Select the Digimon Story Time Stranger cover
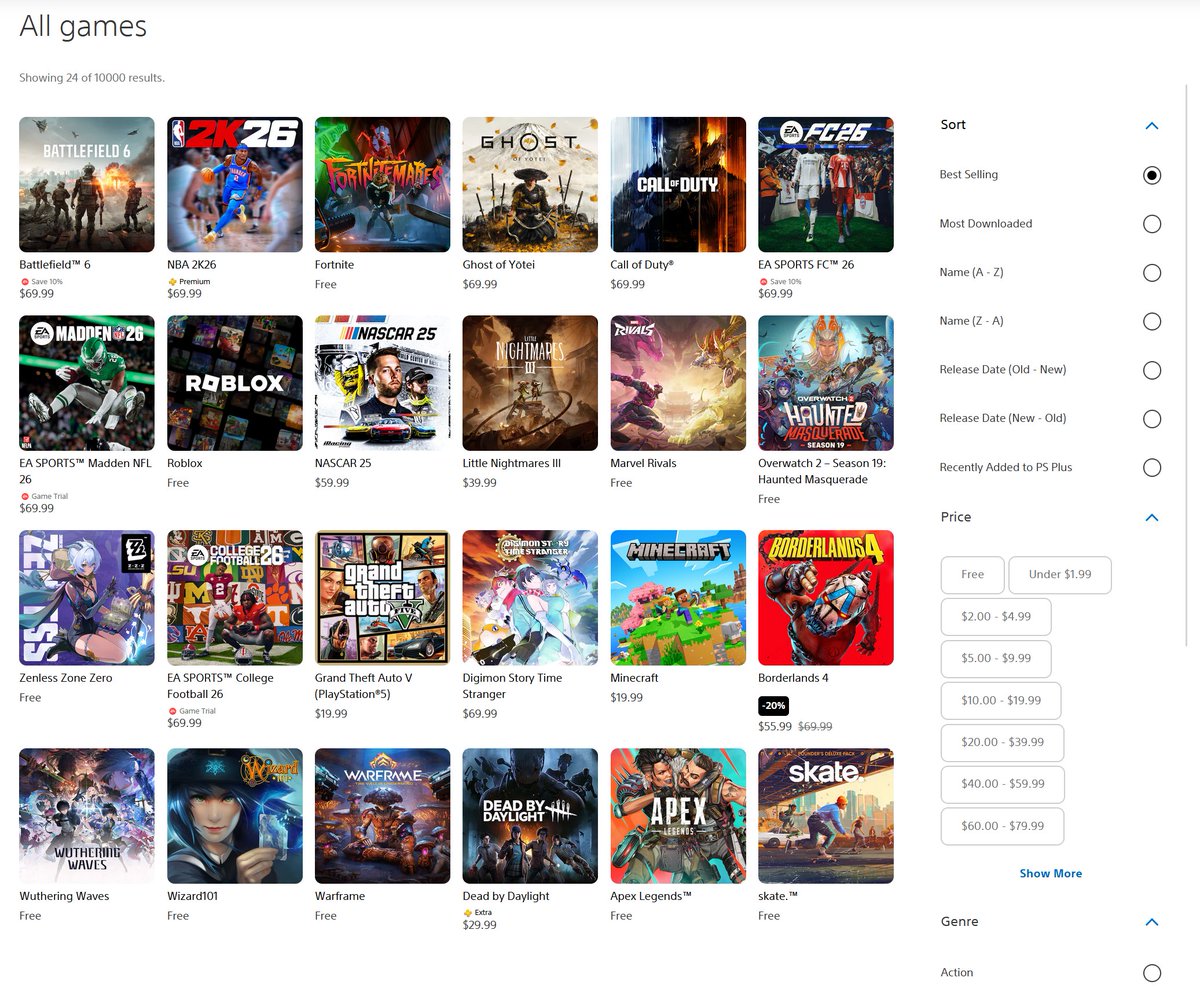The height and width of the screenshot is (996, 1200). 531,598
